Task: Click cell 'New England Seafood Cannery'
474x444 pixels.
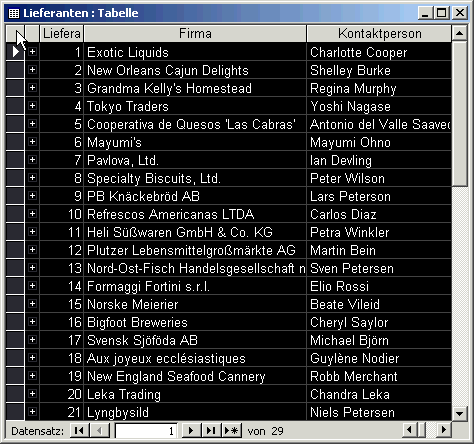Action: (195, 376)
